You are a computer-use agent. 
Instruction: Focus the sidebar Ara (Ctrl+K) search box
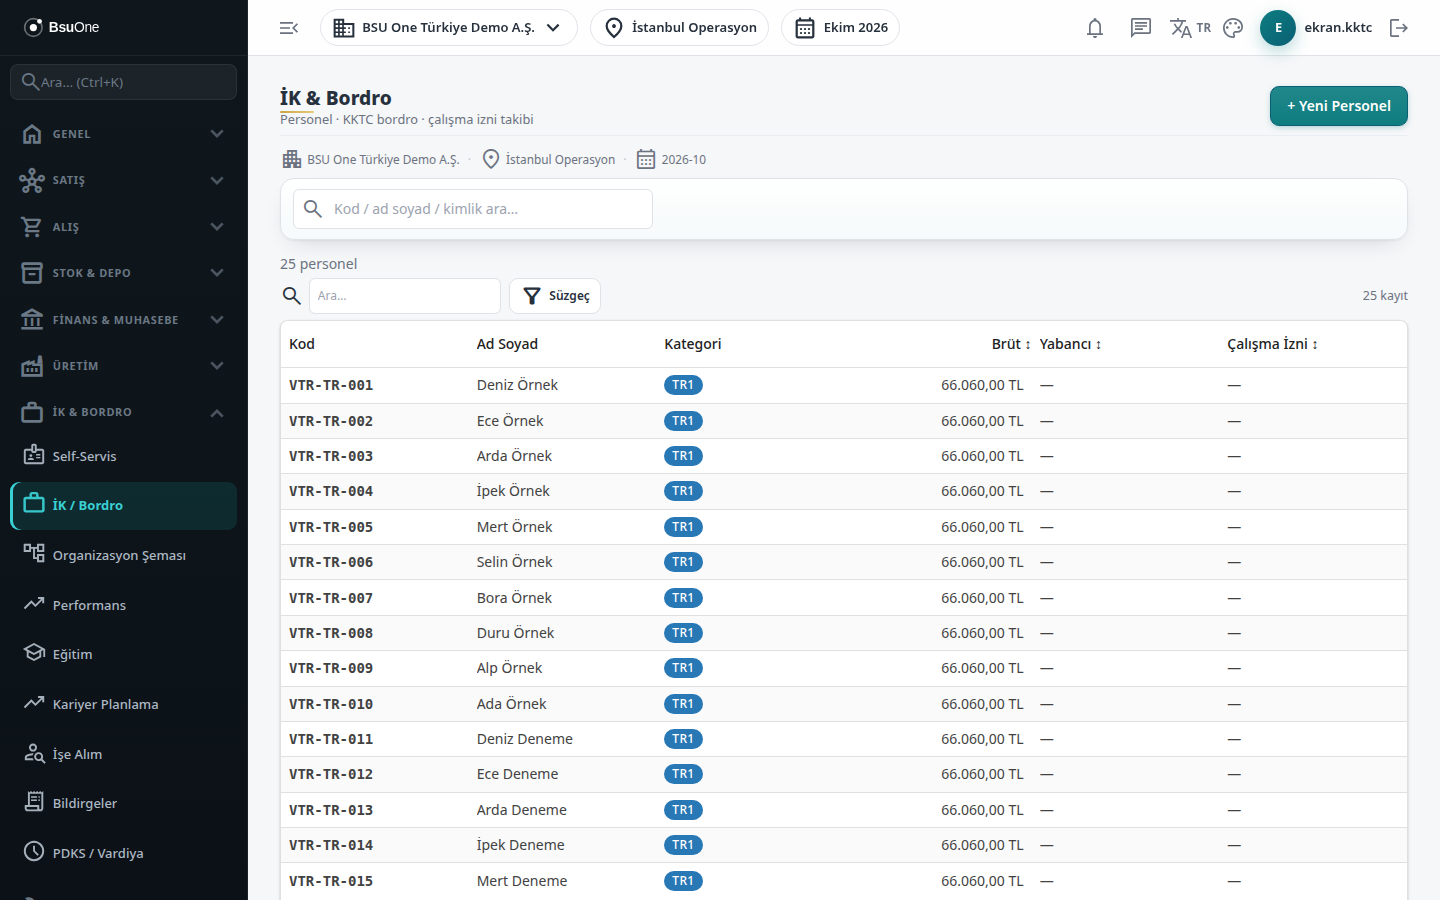point(124,82)
